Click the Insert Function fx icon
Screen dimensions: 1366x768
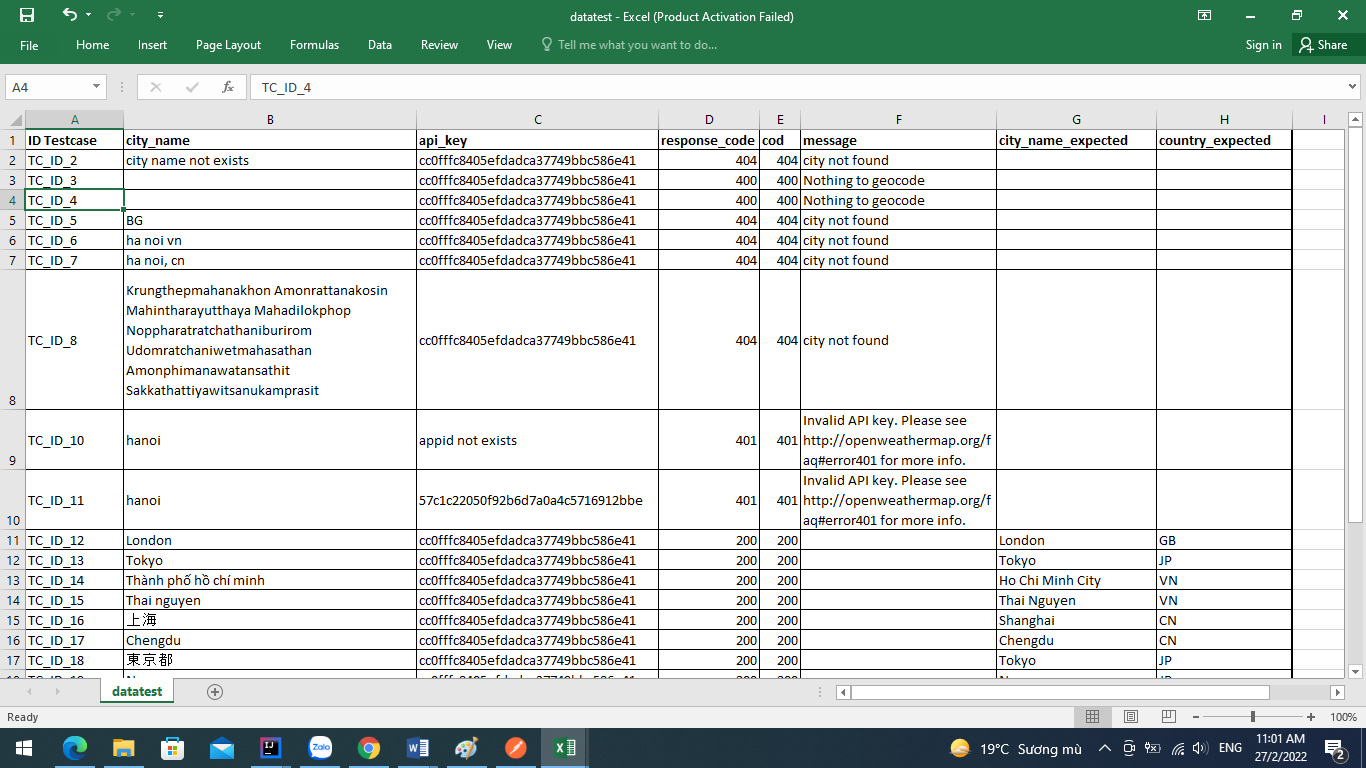[228, 87]
